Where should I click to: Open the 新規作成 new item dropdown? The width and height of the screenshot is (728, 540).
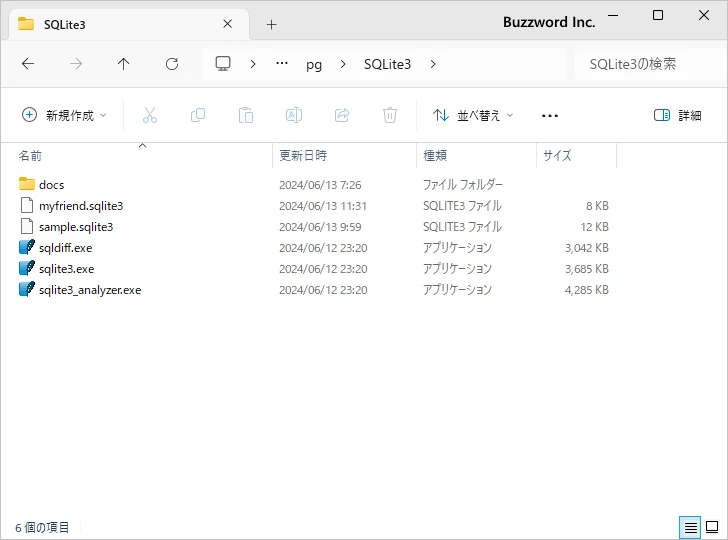click(x=64, y=115)
